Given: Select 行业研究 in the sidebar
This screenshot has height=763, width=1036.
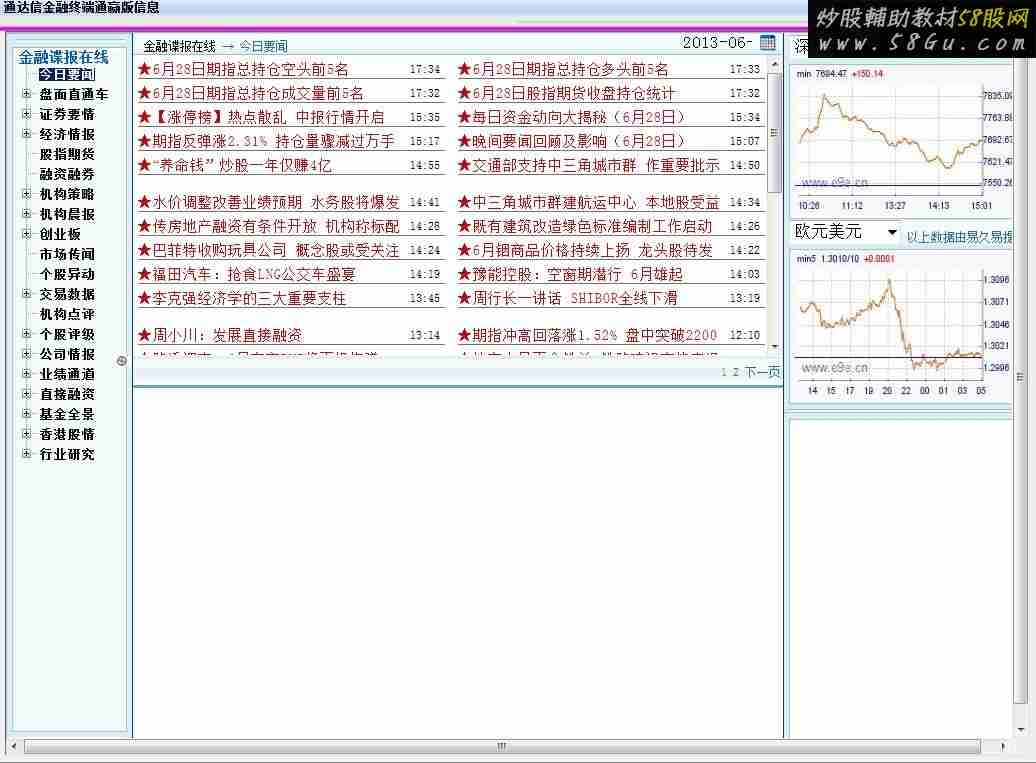Looking at the screenshot, I should [x=67, y=454].
